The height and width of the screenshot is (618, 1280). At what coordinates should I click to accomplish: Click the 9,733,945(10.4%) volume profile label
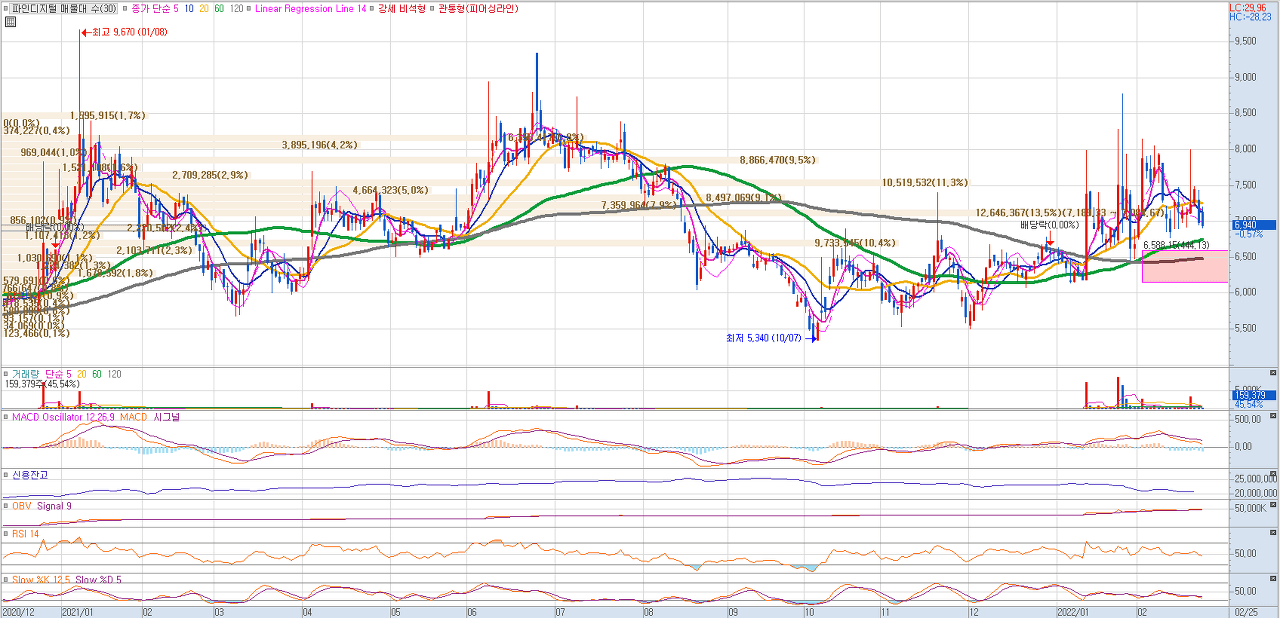click(855, 243)
